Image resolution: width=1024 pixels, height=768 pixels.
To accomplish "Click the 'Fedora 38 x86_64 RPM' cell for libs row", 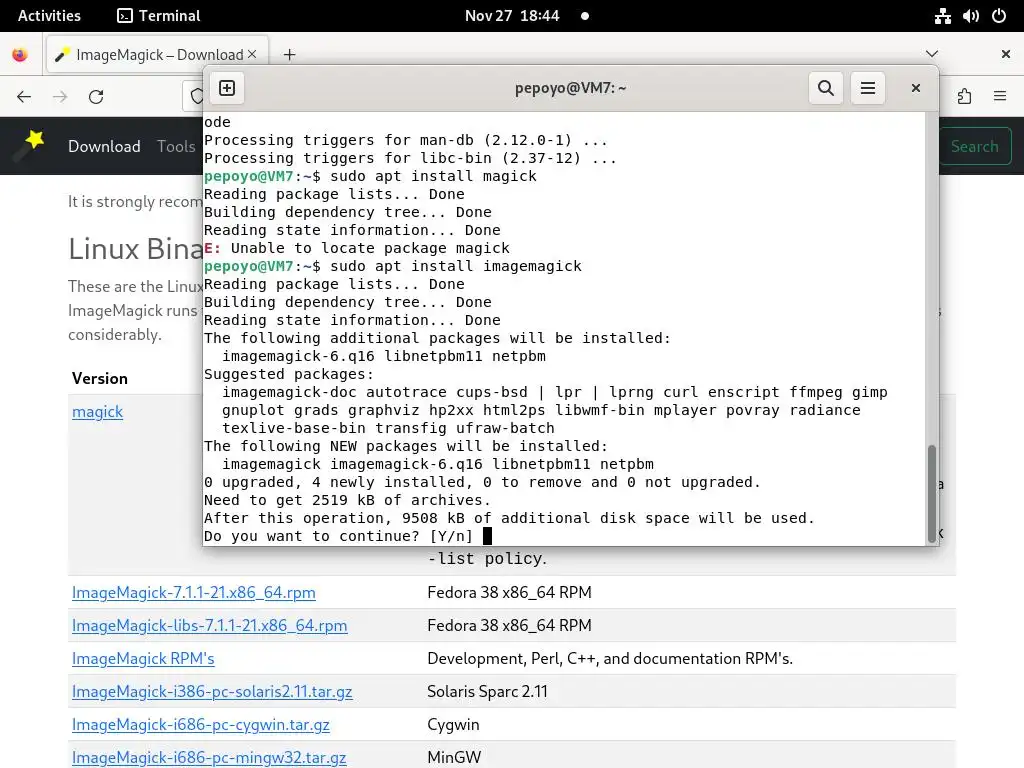I will (509, 626).
